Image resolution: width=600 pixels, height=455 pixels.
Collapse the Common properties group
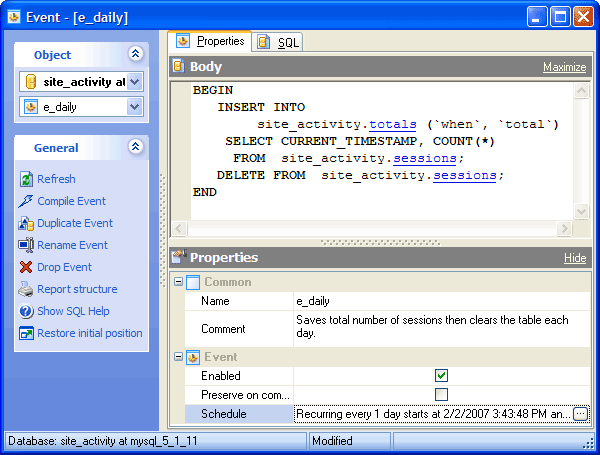179,282
